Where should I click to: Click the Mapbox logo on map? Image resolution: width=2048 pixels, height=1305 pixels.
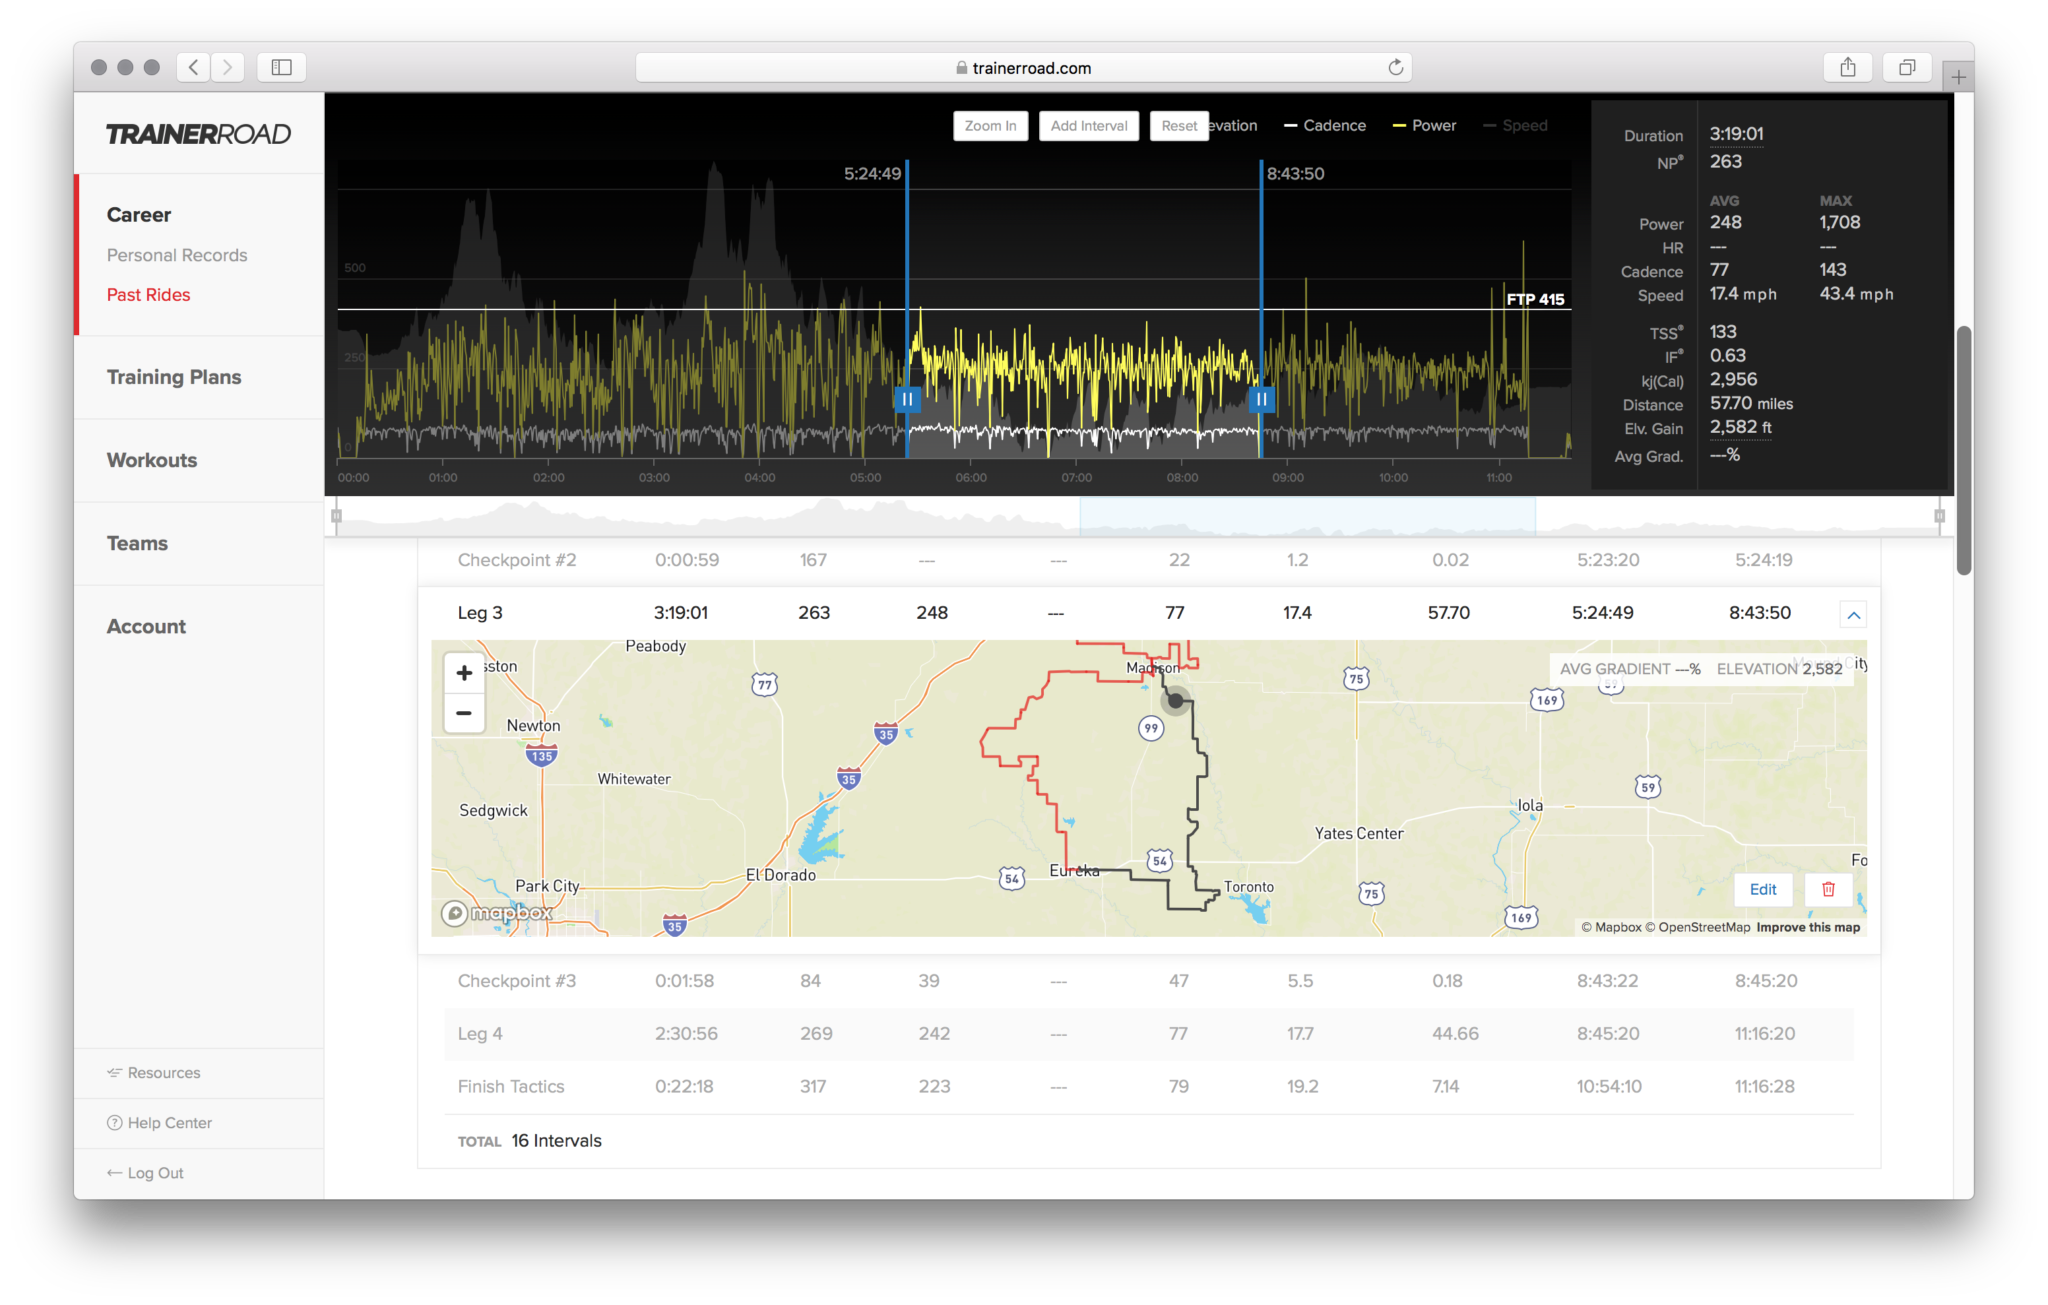(498, 912)
